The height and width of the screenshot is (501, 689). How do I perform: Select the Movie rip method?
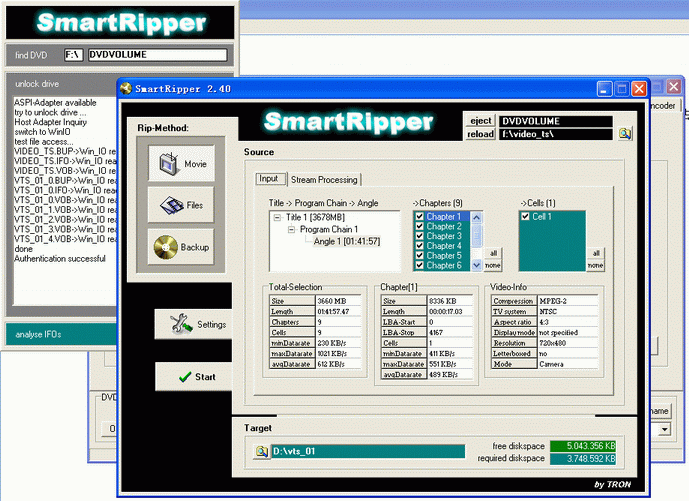coord(181,163)
